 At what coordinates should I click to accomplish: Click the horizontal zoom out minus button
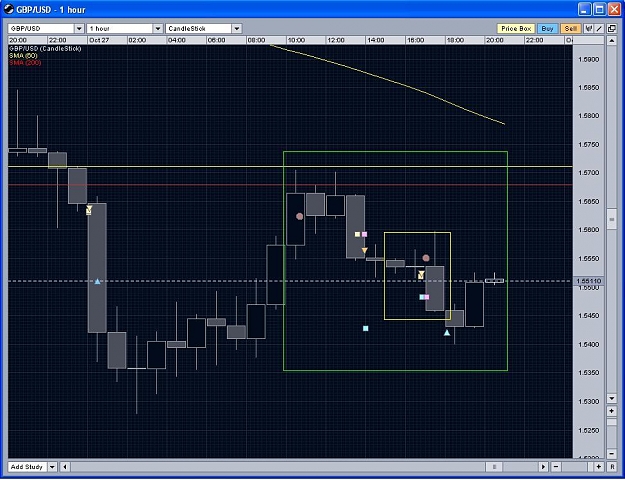tap(556, 467)
